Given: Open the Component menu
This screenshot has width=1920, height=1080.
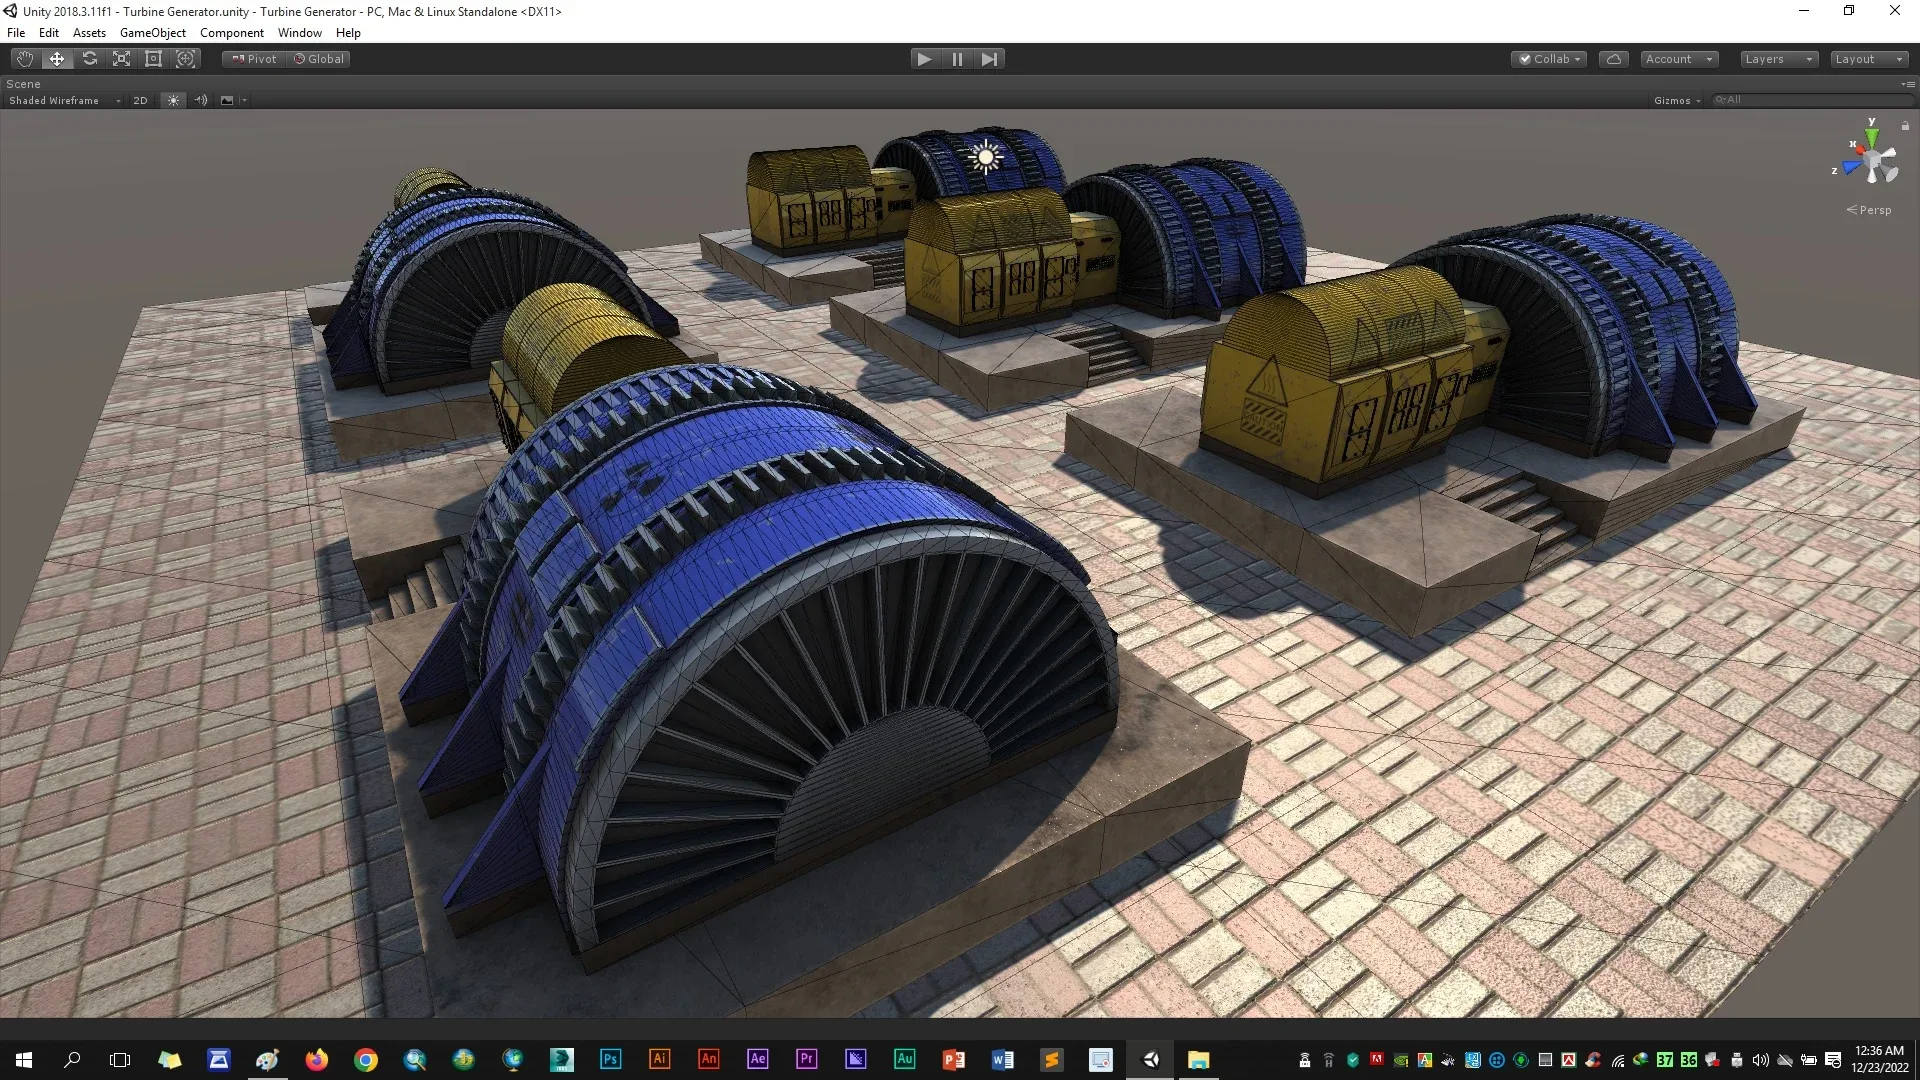Looking at the screenshot, I should tap(232, 33).
